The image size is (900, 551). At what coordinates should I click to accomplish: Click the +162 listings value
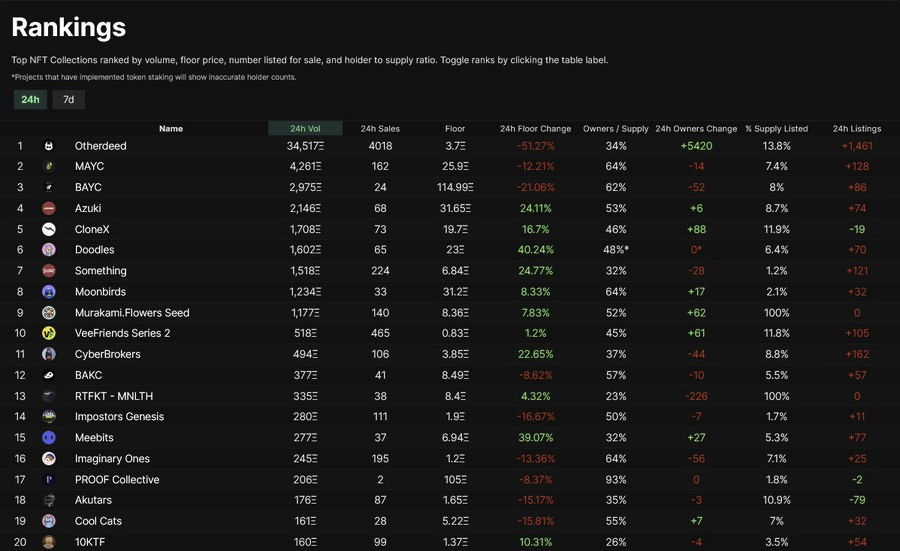click(857, 354)
